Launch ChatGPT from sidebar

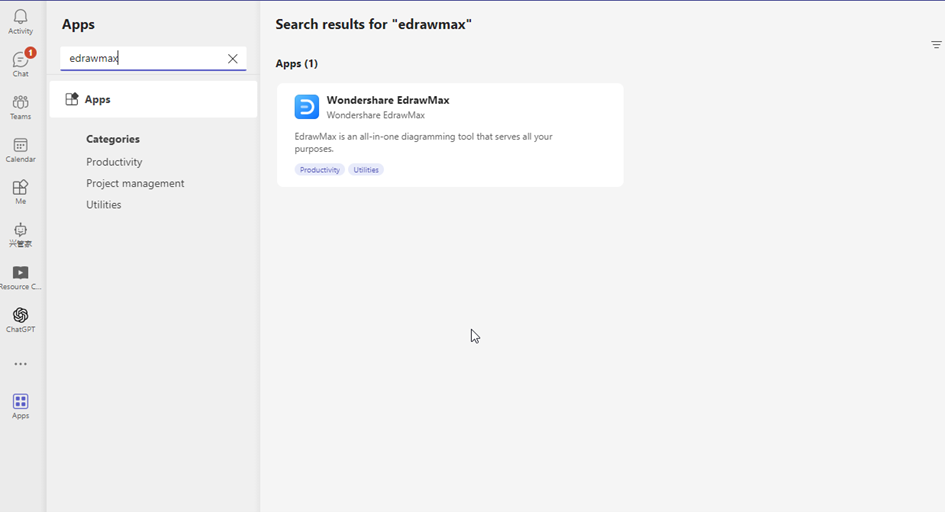20,320
